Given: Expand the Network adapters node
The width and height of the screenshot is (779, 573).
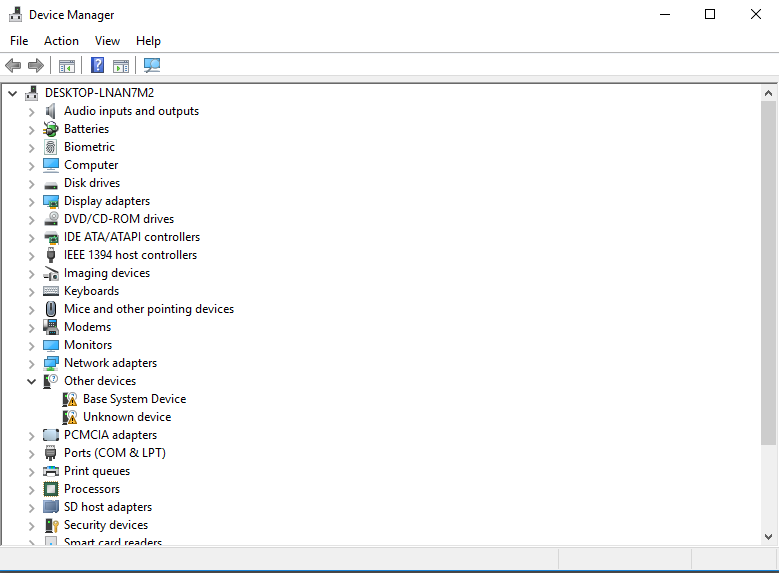Looking at the screenshot, I should click(x=31, y=363).
